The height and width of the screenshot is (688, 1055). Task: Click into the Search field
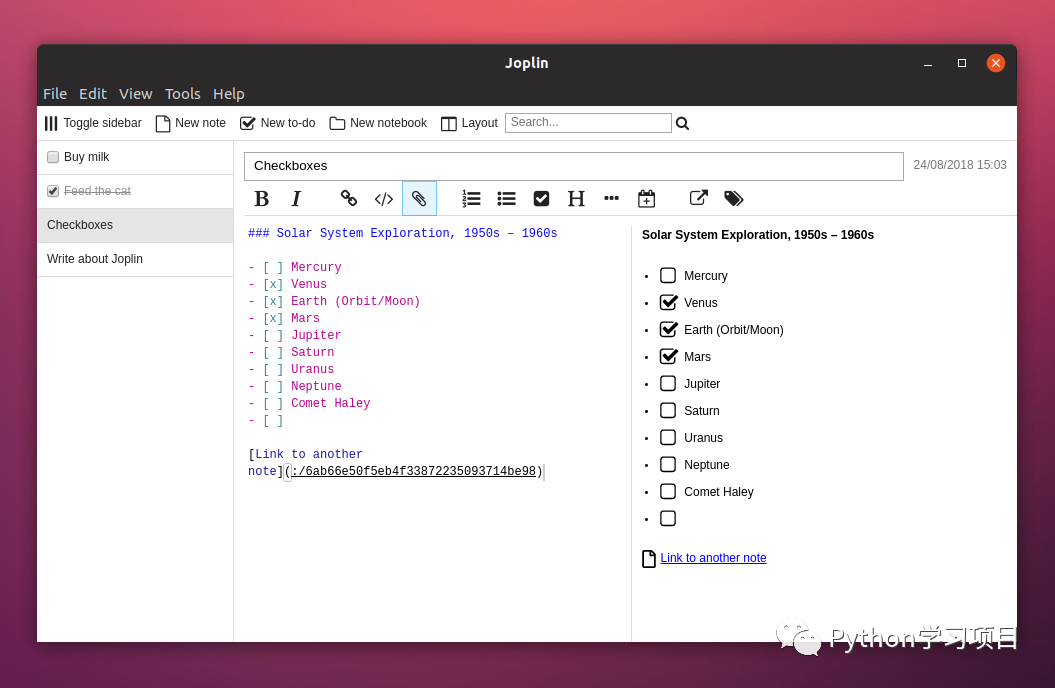coord(588,122)
